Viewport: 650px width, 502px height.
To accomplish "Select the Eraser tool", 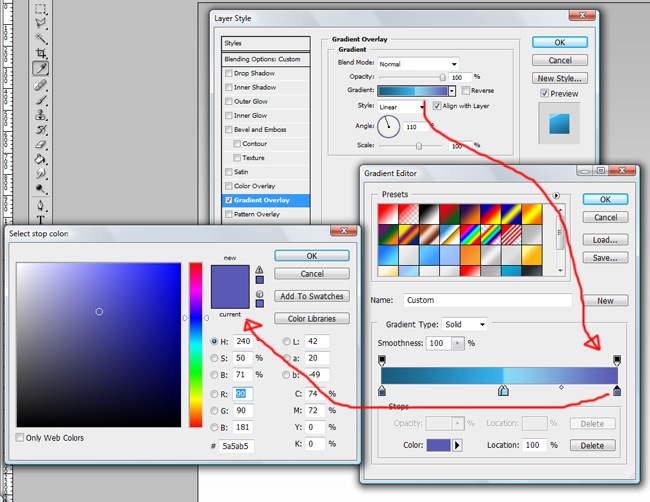I will coord(41,143).
